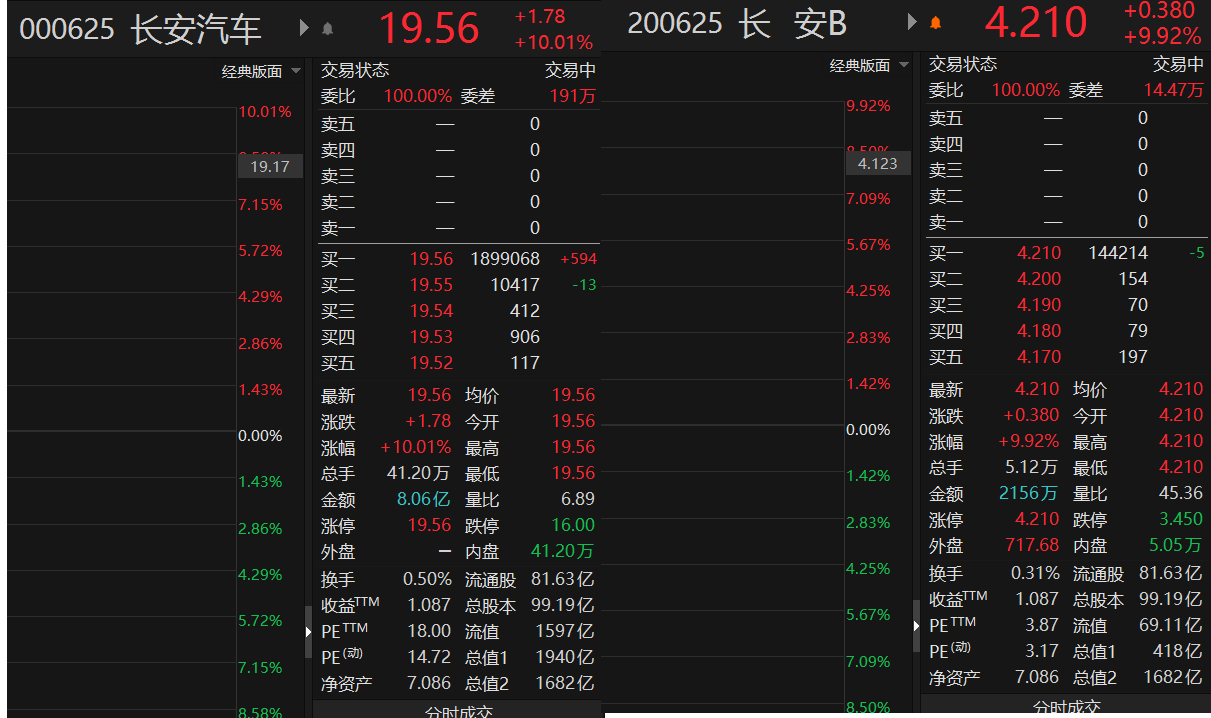Click the +10.01% change in 长安汽车 header
Viewport: 1211px width, 718px height.
coord(554,42)
